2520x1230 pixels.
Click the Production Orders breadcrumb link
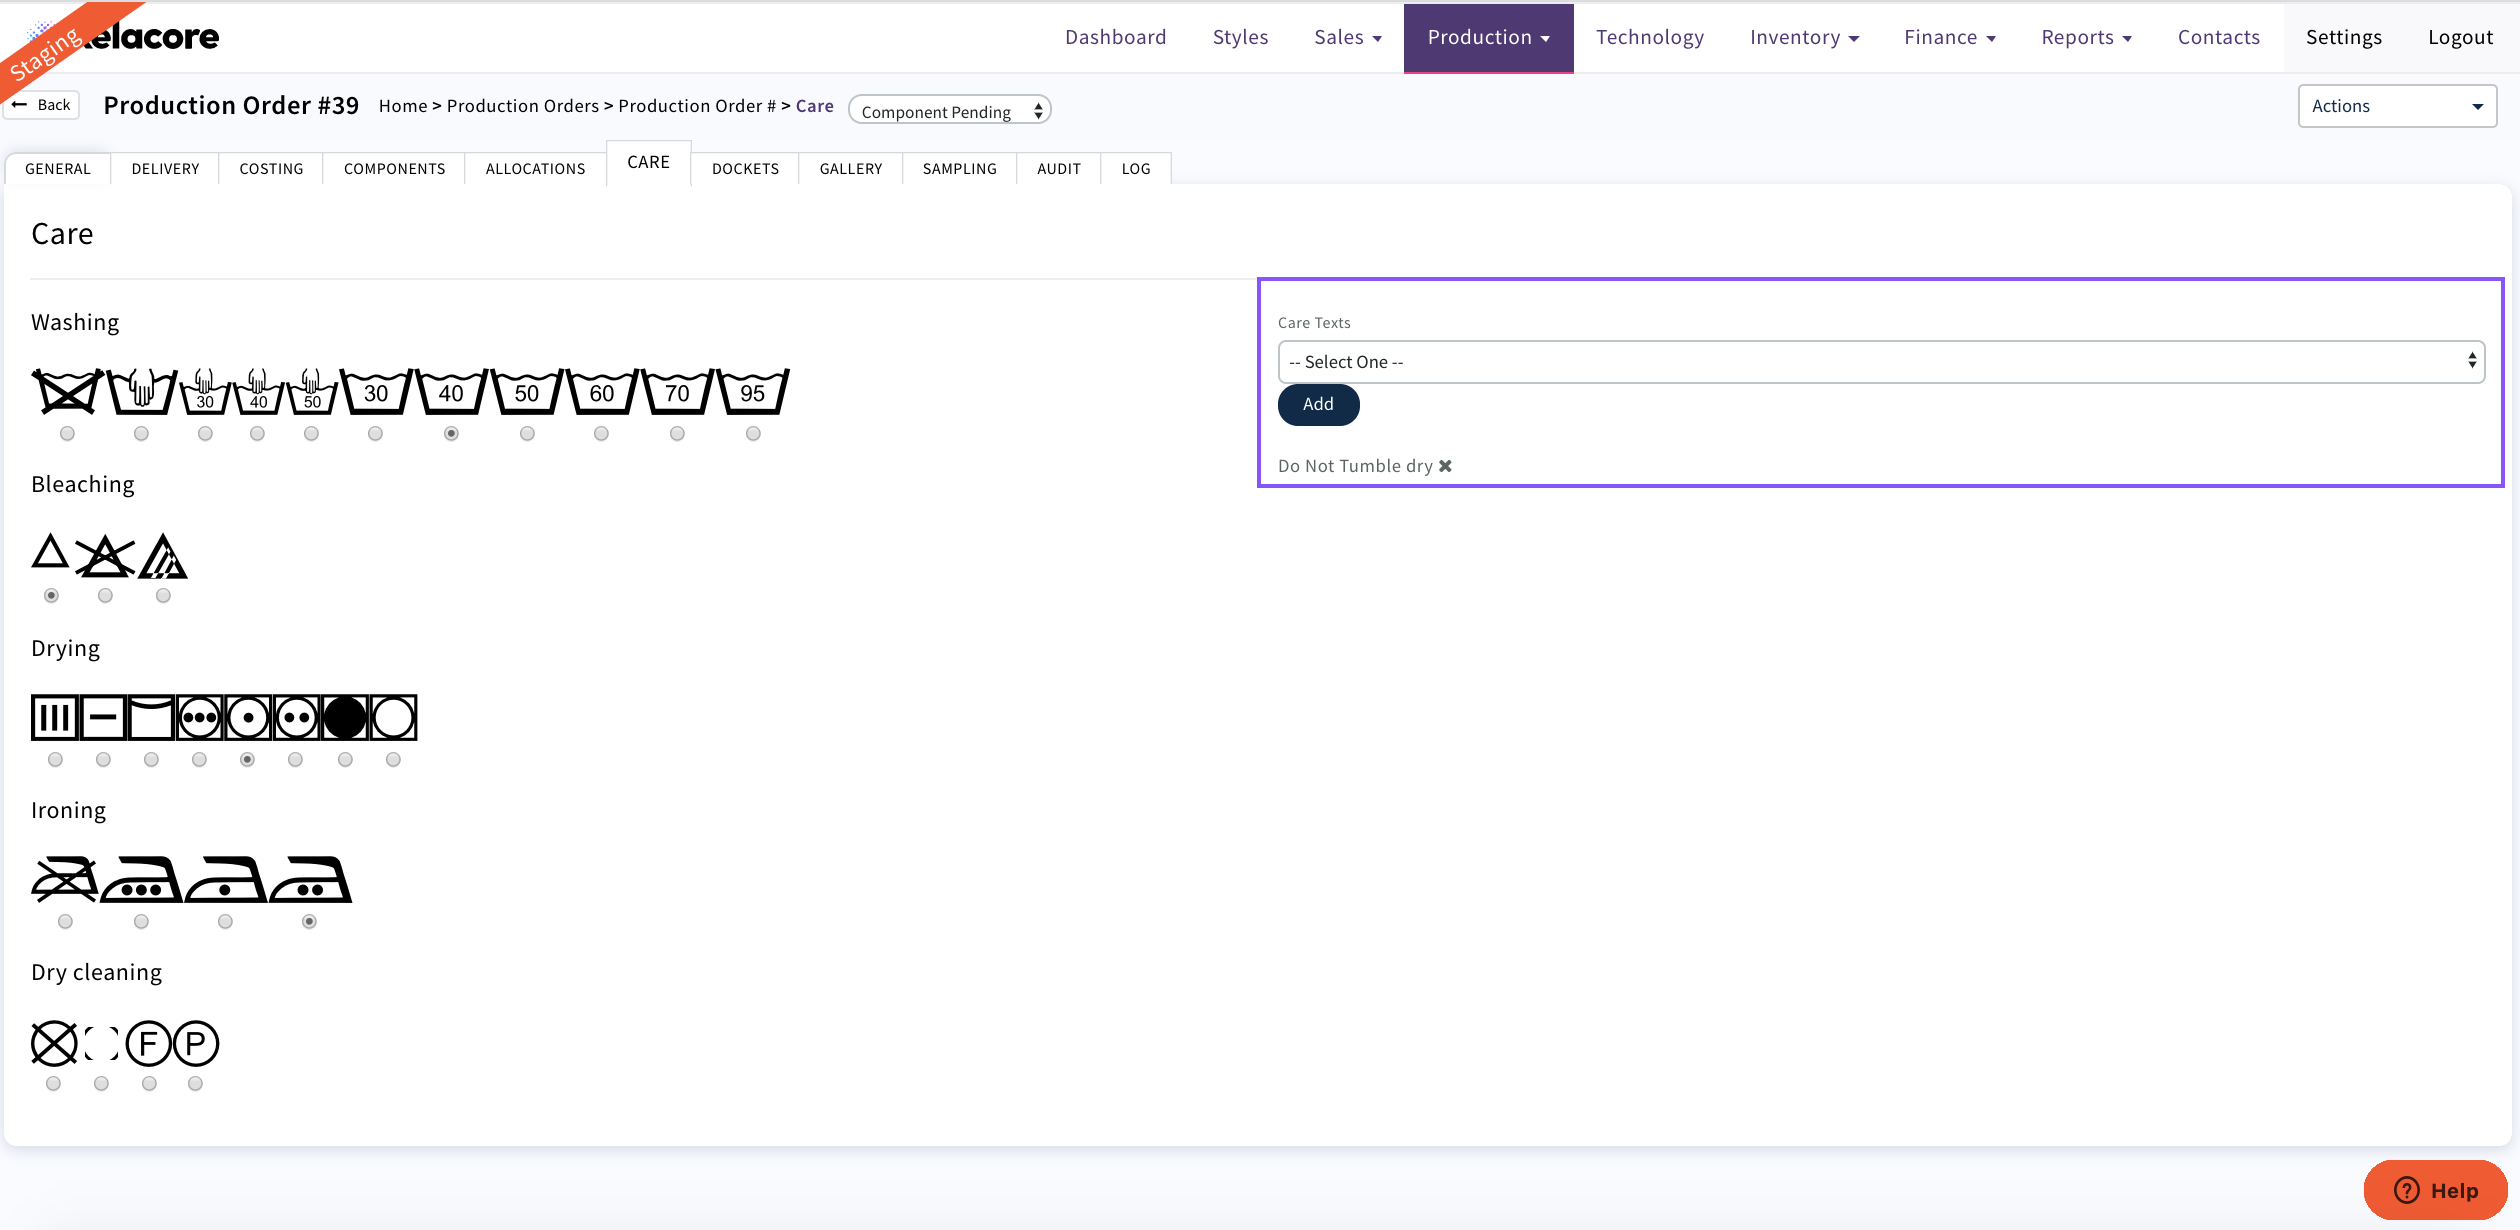pyautogui.click(x=523, y=105)
